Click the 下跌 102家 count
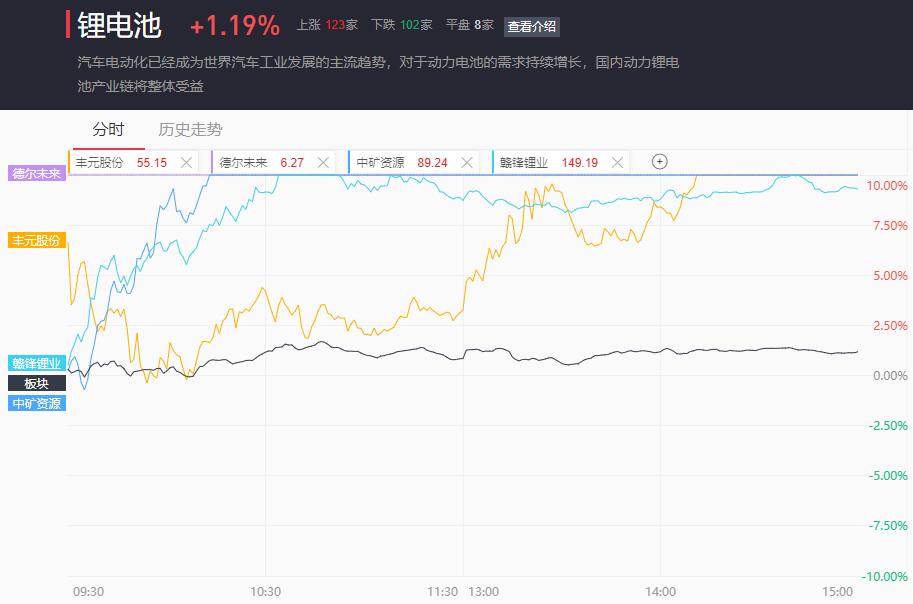913x604 pixels. click(x=402, y=25)
